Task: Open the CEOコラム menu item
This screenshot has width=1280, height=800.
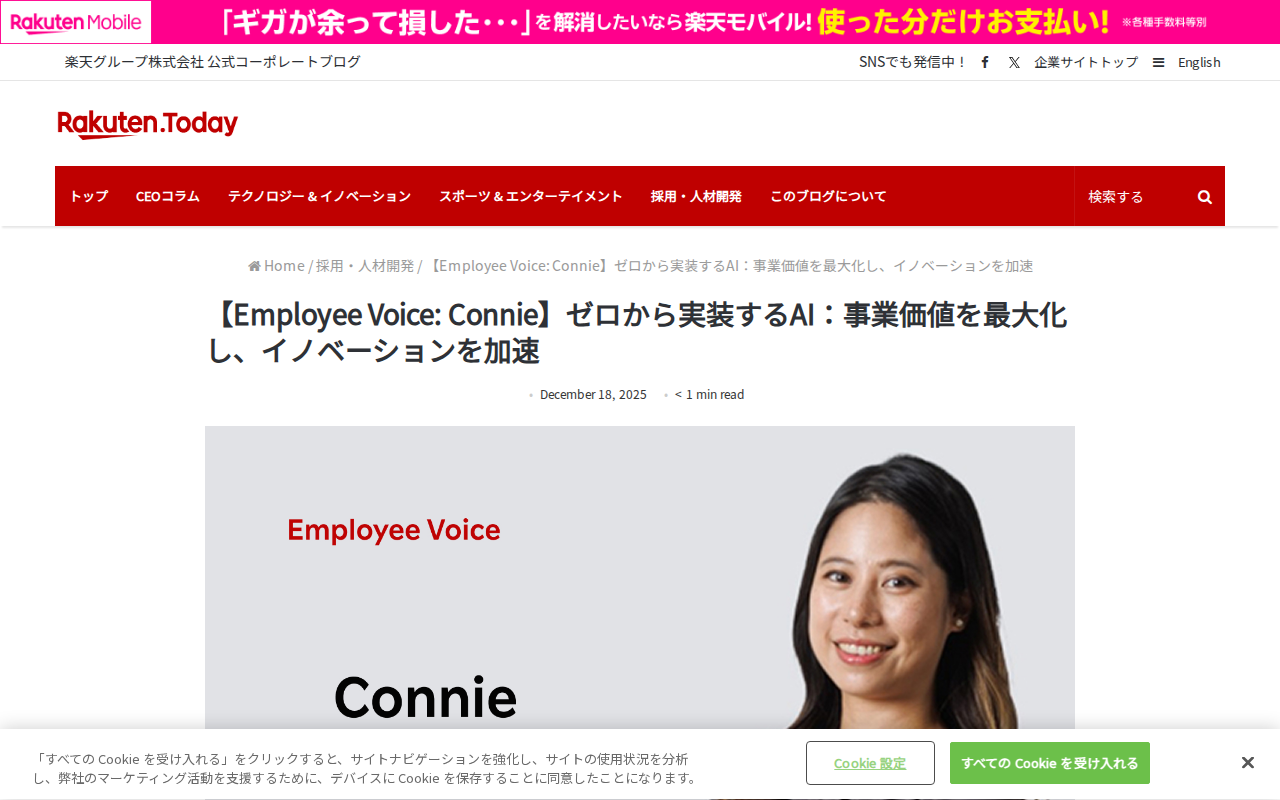Action: tap(168, 196)
